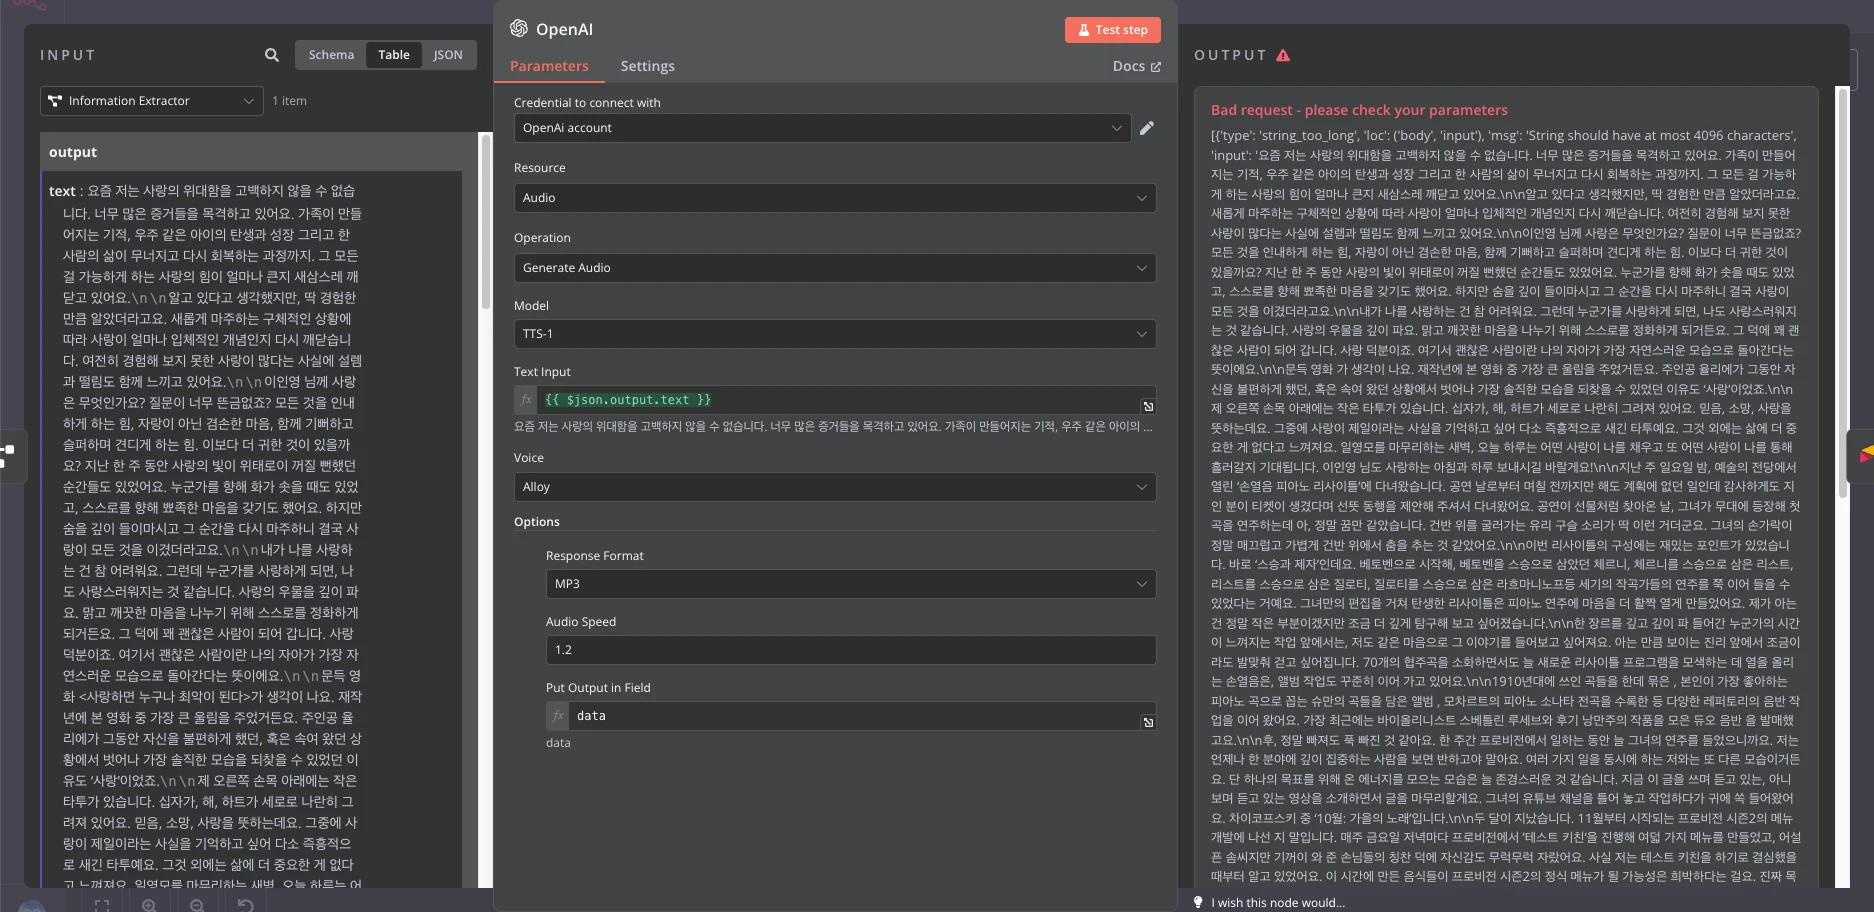Click the fit-to-view icon on the canvas toolbar
The height and width of the screenshot is (912, 1874).
(101, 905)
